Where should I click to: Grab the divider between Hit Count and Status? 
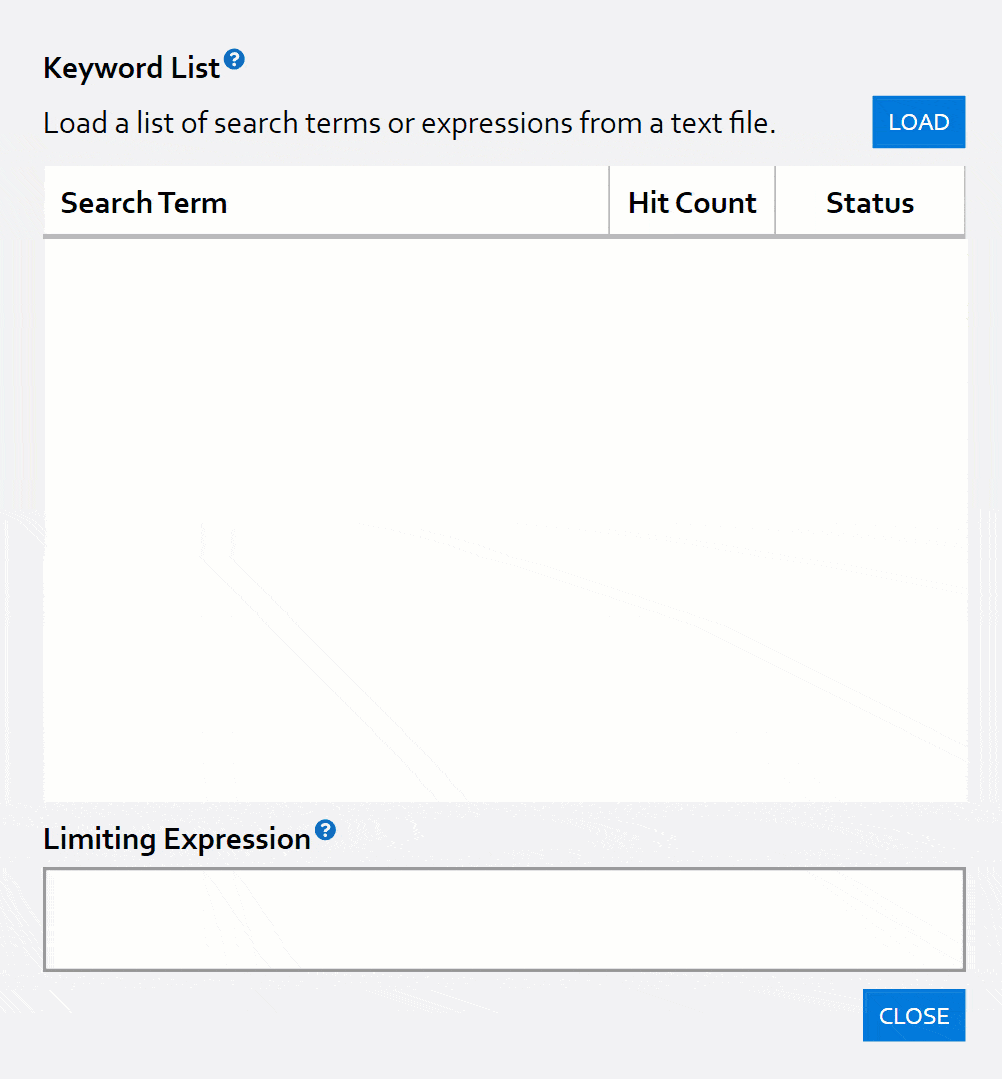pyautogui.click(x=775, y=201)
